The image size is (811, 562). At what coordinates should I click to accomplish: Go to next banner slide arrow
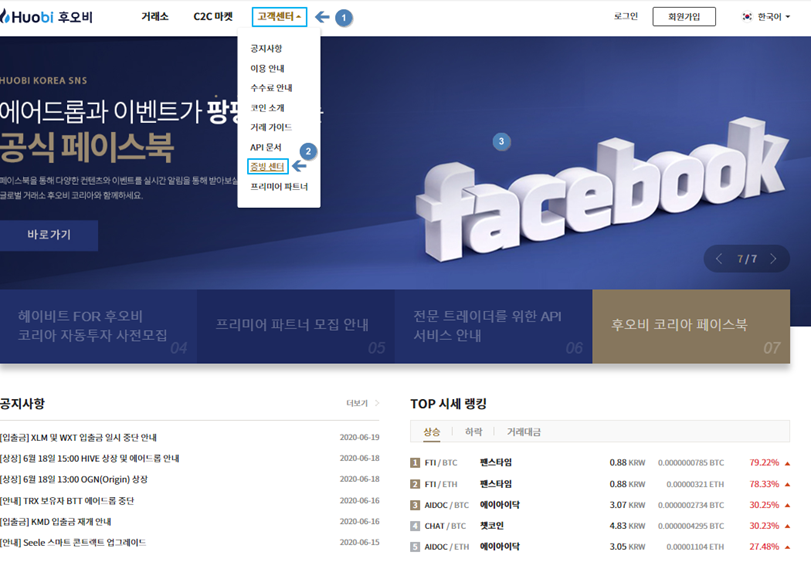[773, 259]
